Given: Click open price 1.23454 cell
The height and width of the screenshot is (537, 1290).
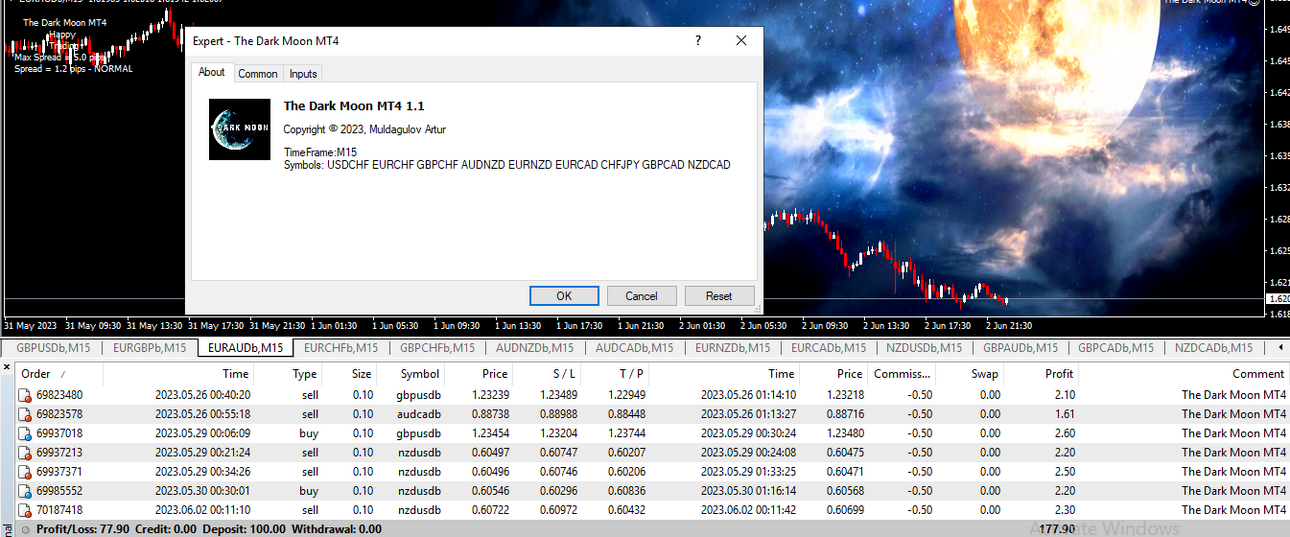Looking at the screenshot, I should point(490,433).
